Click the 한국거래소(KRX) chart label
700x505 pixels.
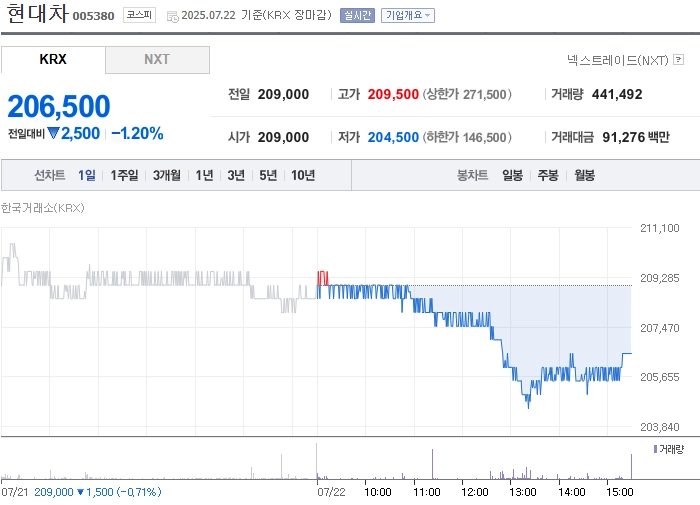coord(42,208)
